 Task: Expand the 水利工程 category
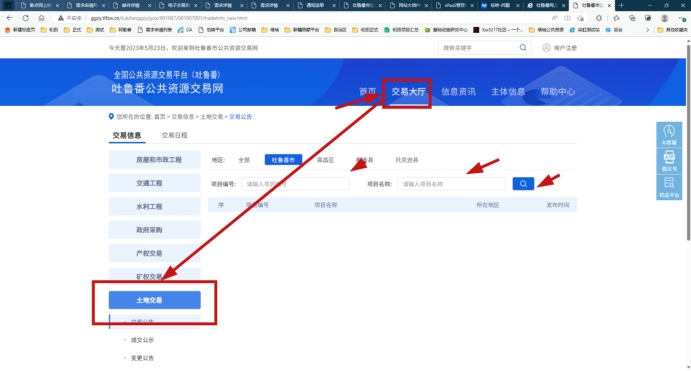(x=155, y=206)
